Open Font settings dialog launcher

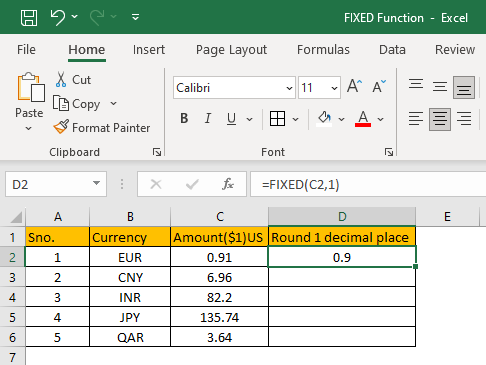pos(389,152)
